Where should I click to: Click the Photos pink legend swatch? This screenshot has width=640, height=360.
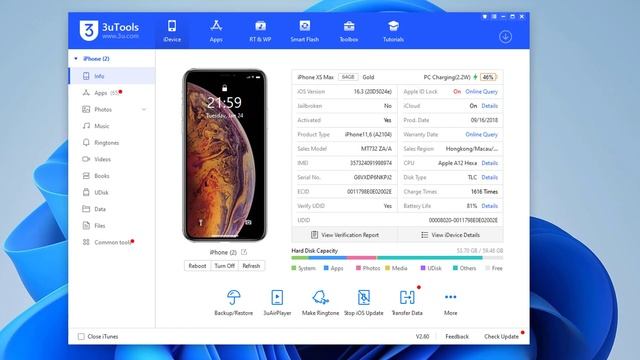tap(358, 268)
